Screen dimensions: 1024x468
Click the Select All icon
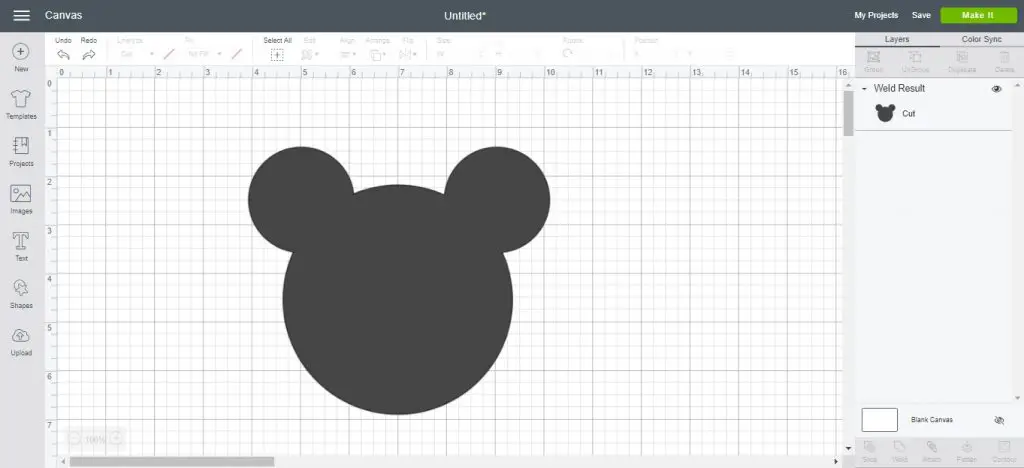pos(278,55)
